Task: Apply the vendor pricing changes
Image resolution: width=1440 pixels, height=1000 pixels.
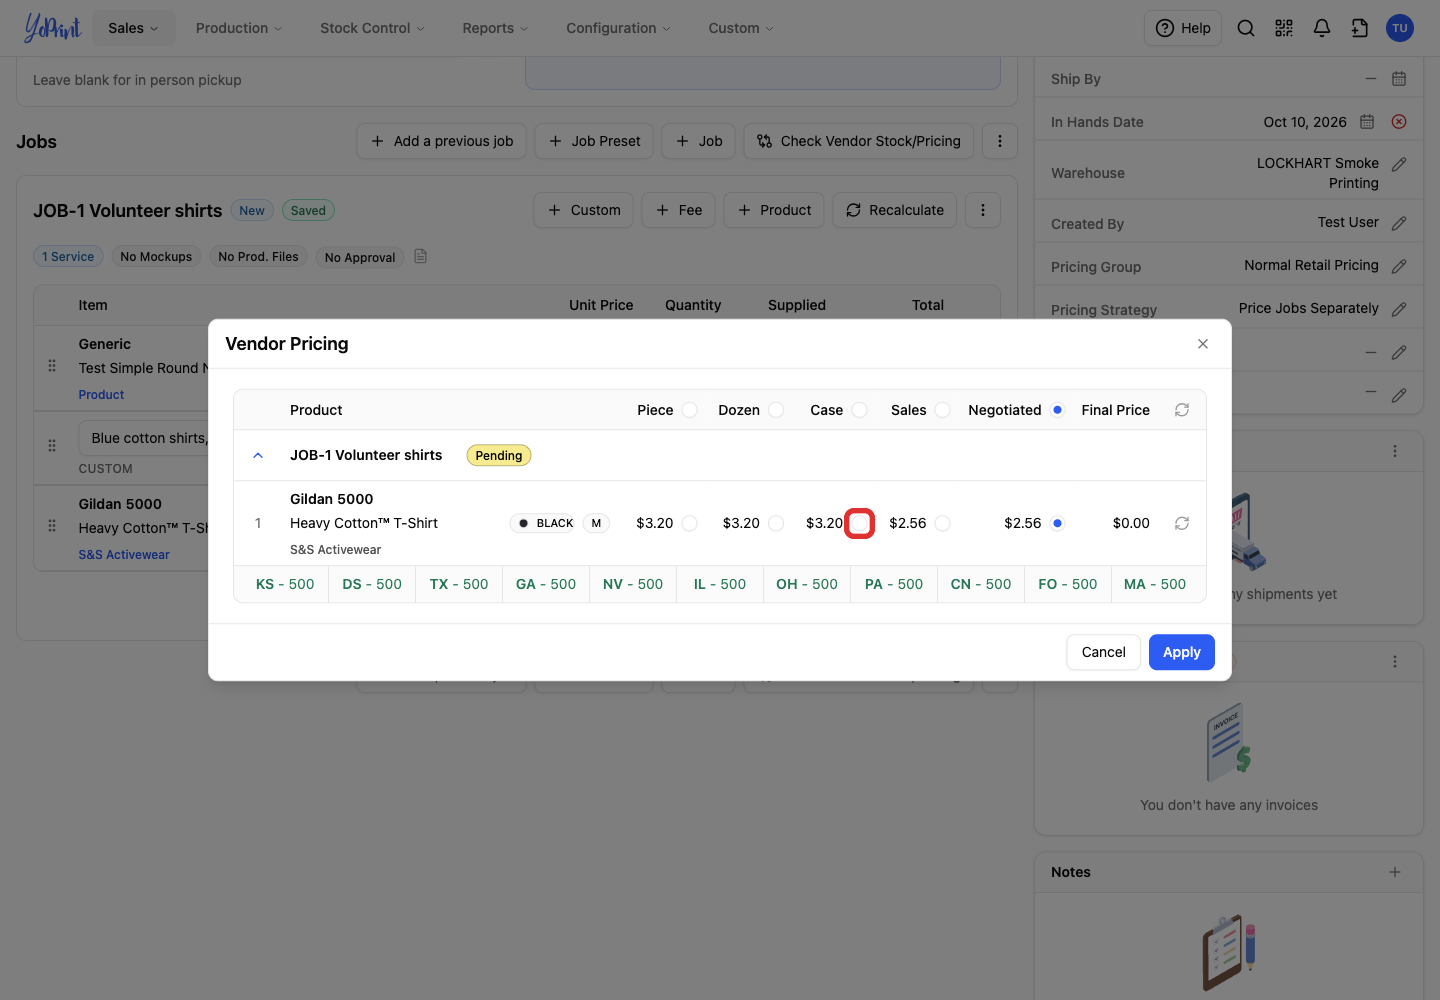Action: tap(1182, 652)
